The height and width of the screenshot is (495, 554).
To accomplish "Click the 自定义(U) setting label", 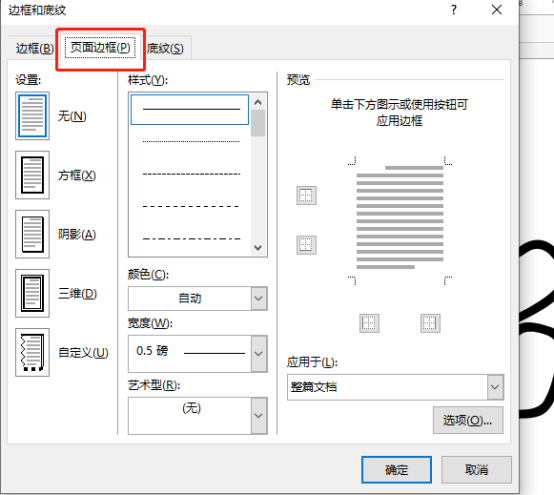I will (83, 352).
